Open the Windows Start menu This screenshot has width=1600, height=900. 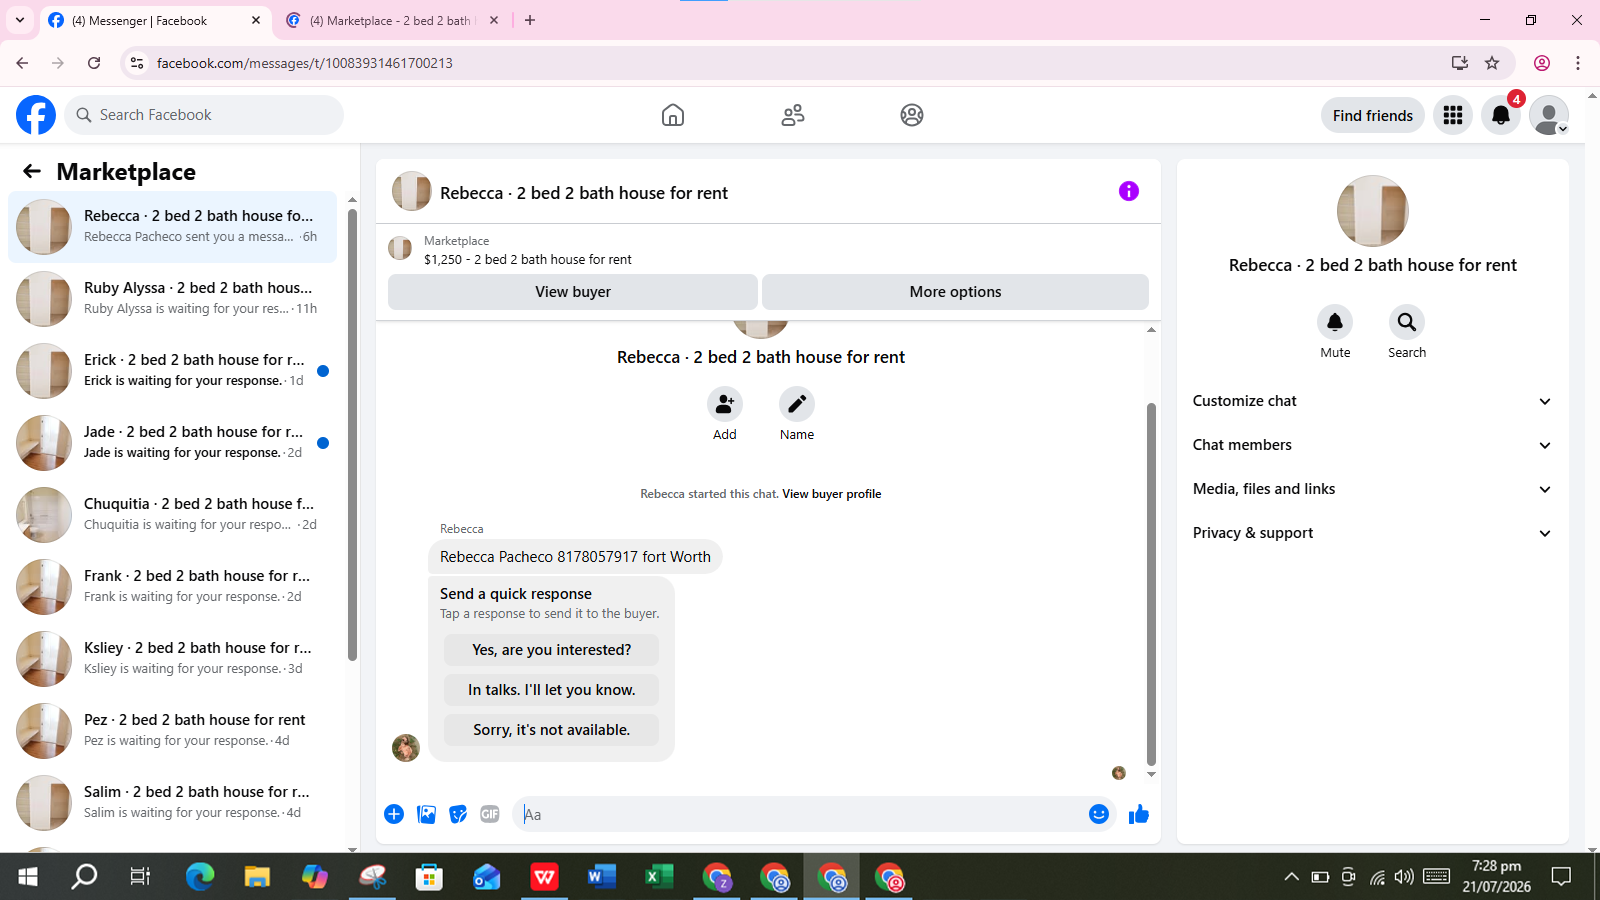pos(28,877)
